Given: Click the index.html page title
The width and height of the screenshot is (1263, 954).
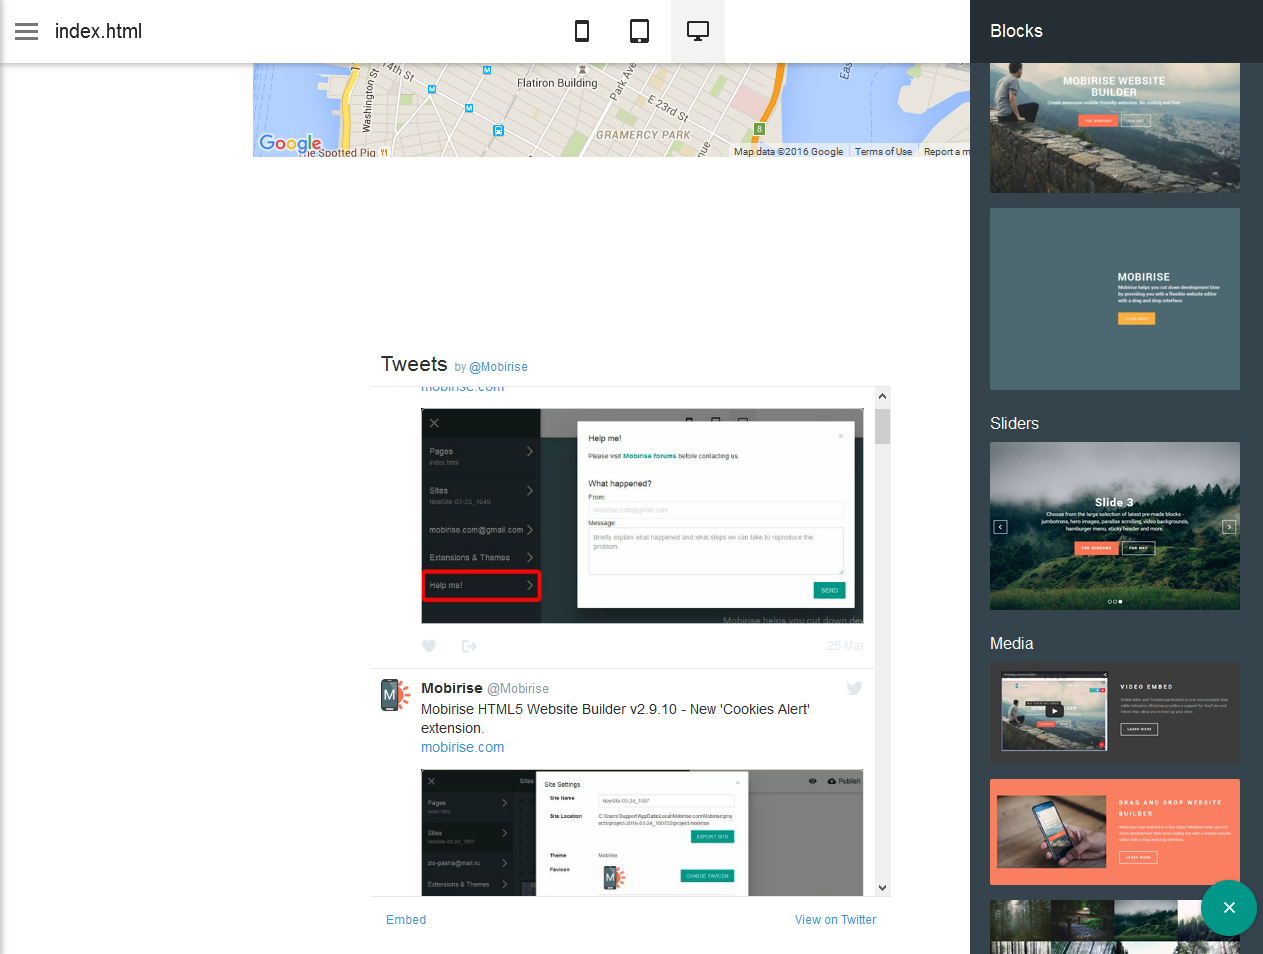Looking at the screenshot, I should 98,31.
